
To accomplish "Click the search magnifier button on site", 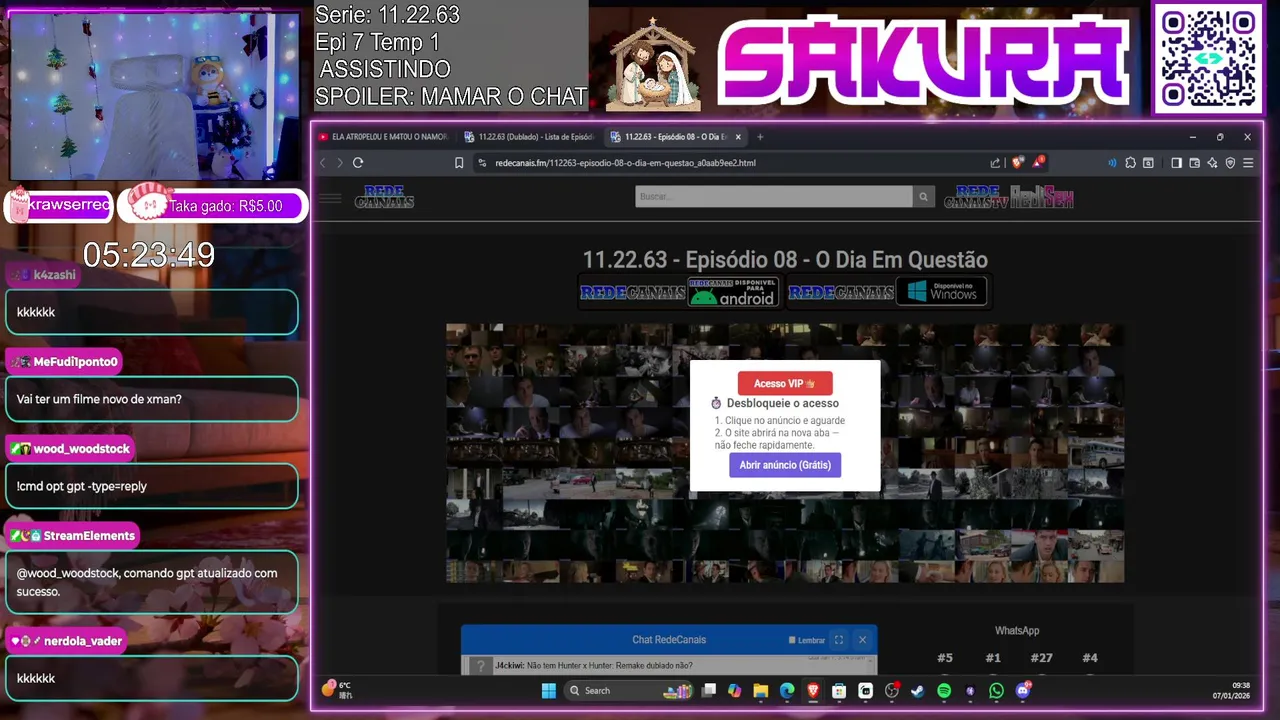I will pos(924,197).
